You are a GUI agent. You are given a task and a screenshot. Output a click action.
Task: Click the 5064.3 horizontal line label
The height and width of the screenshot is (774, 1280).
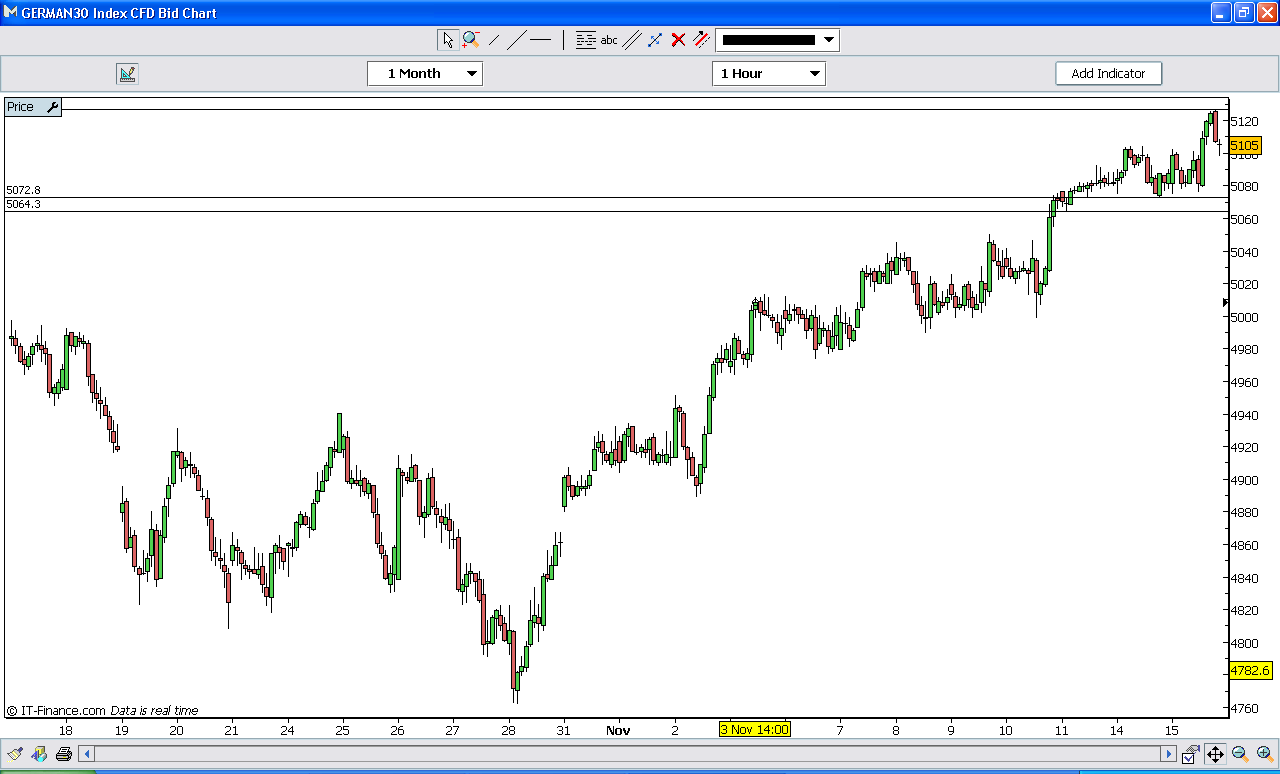pyautogui.click(x=23, y=204)
